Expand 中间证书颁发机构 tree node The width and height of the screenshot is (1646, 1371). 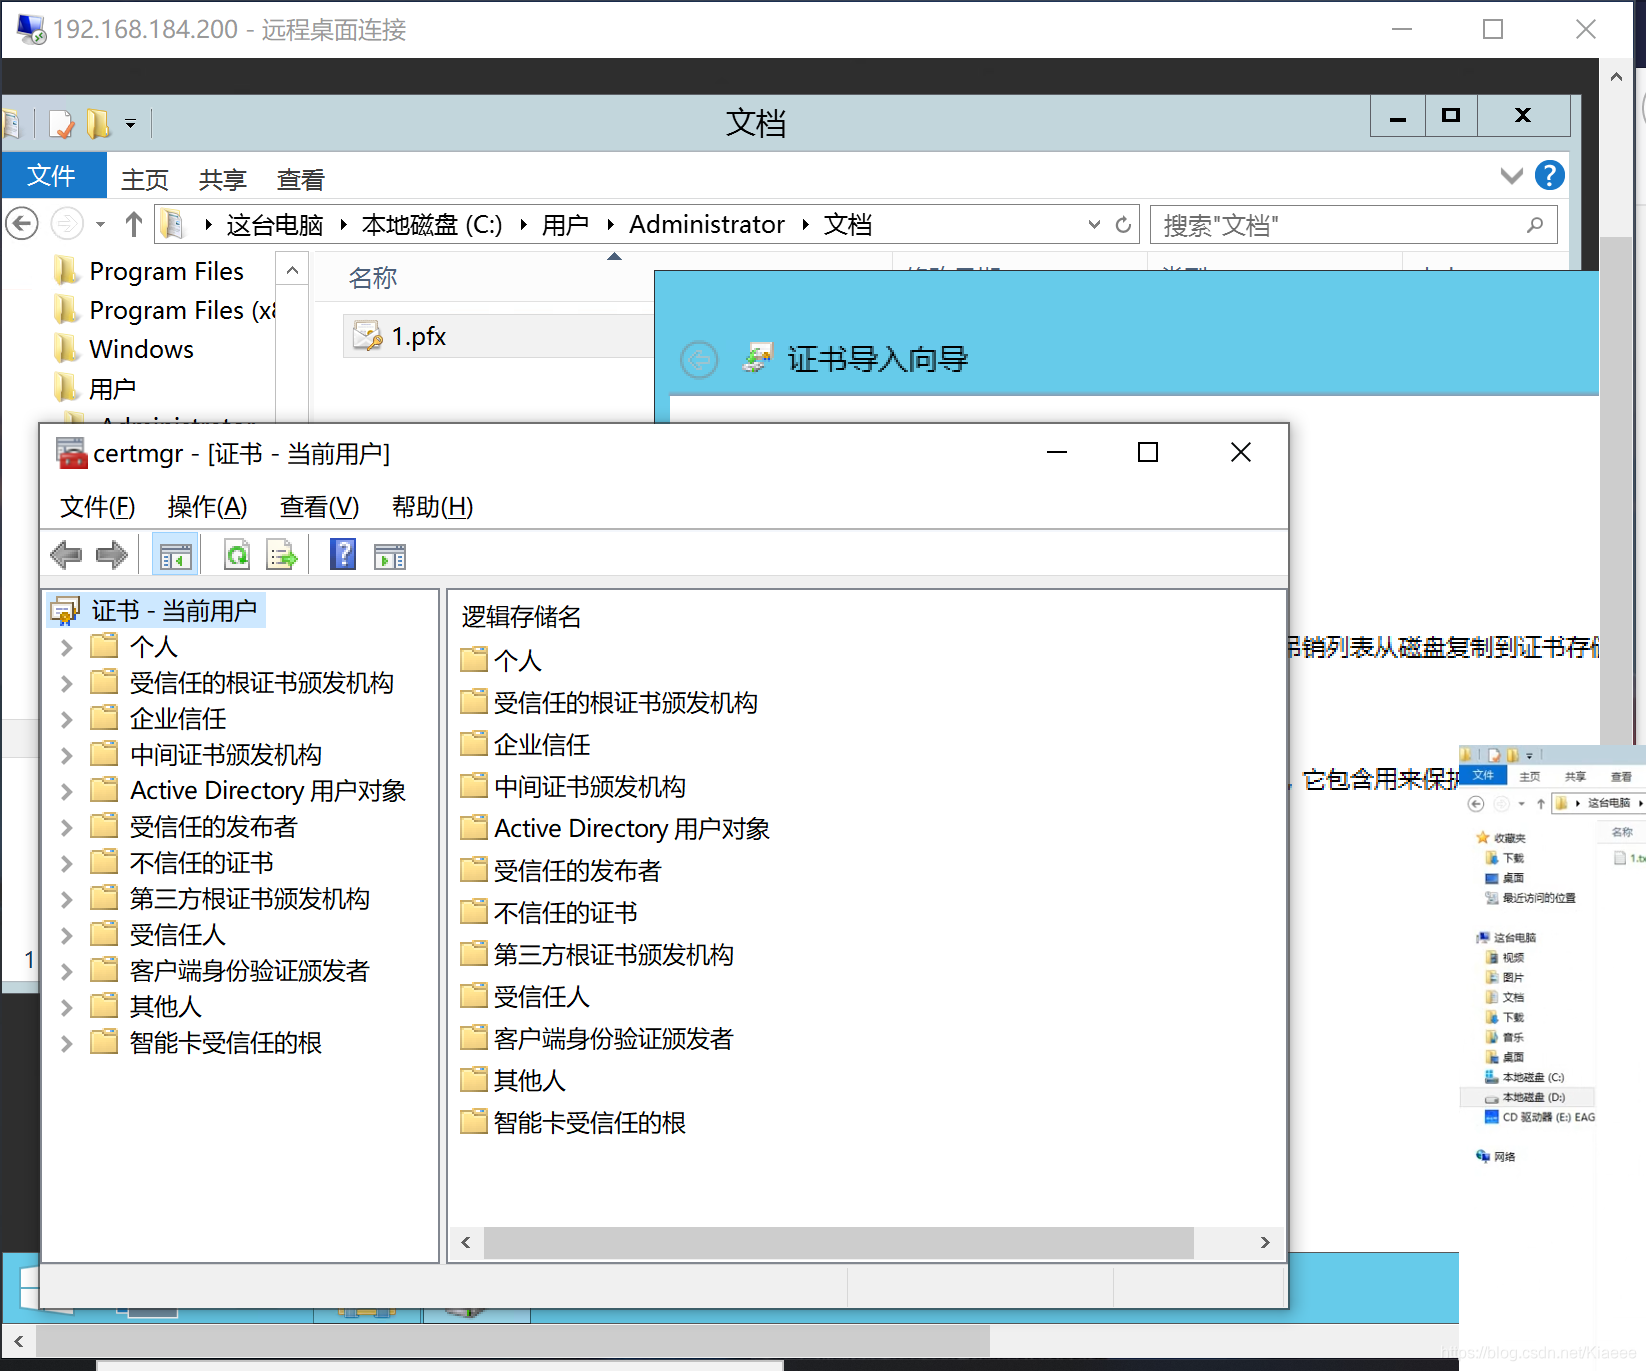coord(66,755)
